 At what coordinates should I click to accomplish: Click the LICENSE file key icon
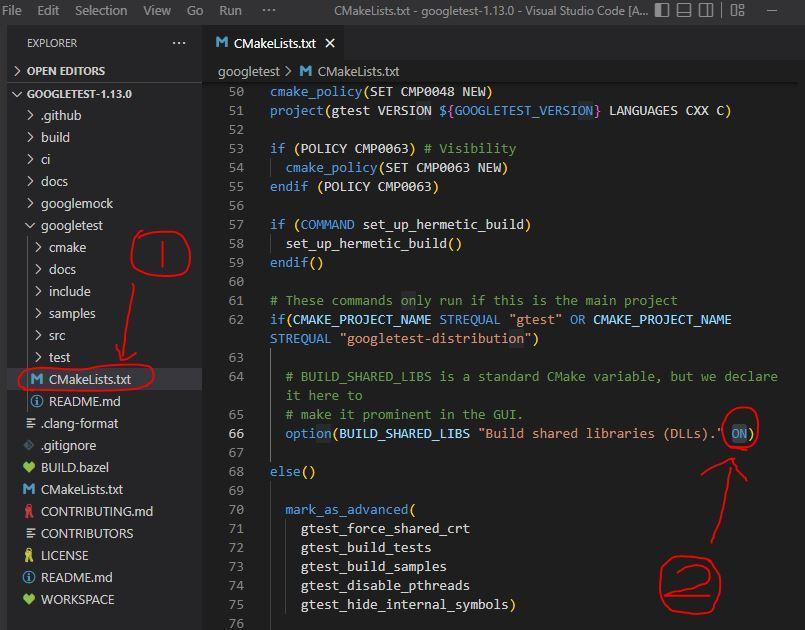point(29,556)
